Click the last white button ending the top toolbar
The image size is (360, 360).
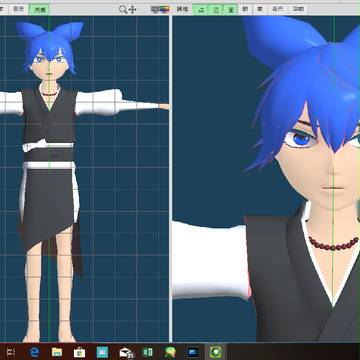tap(298, 10)
